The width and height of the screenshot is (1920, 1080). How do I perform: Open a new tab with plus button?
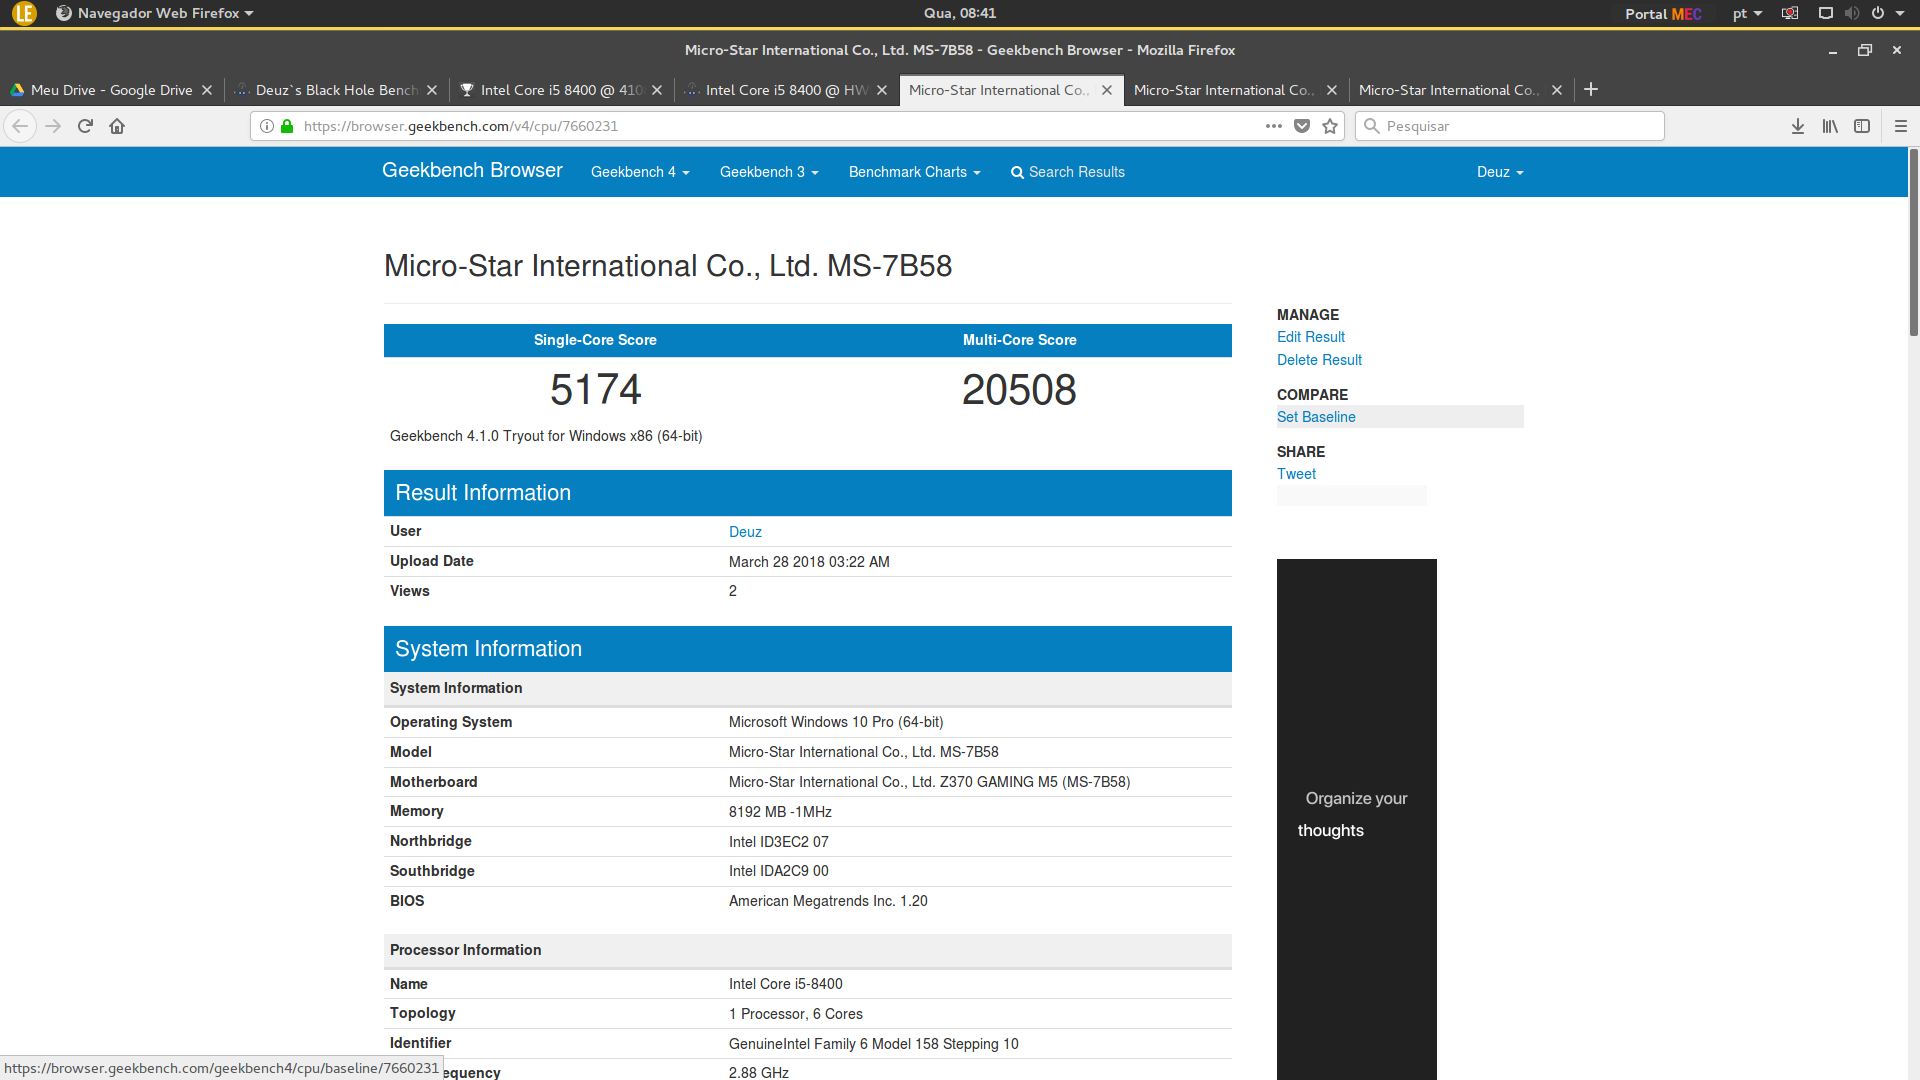[x=1591, y=89]
